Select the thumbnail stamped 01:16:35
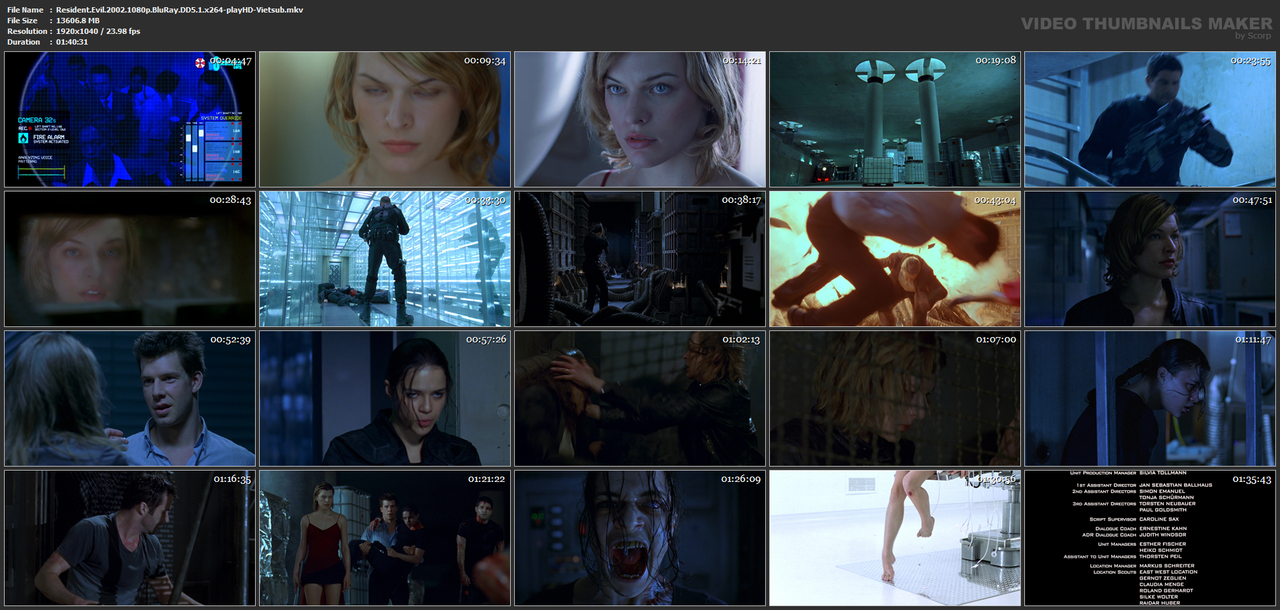 (x=130, y=538)
